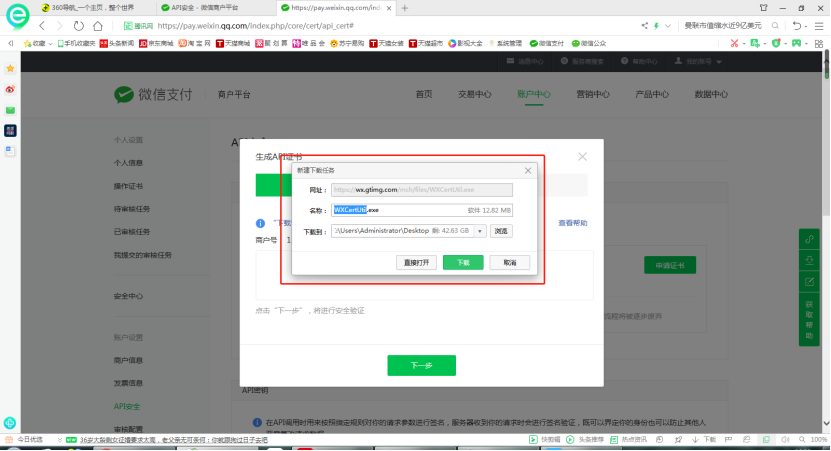The image size is (831, 451).
Task: Click the 获取帮助 green side button
Action: click(x=809, y=320)
